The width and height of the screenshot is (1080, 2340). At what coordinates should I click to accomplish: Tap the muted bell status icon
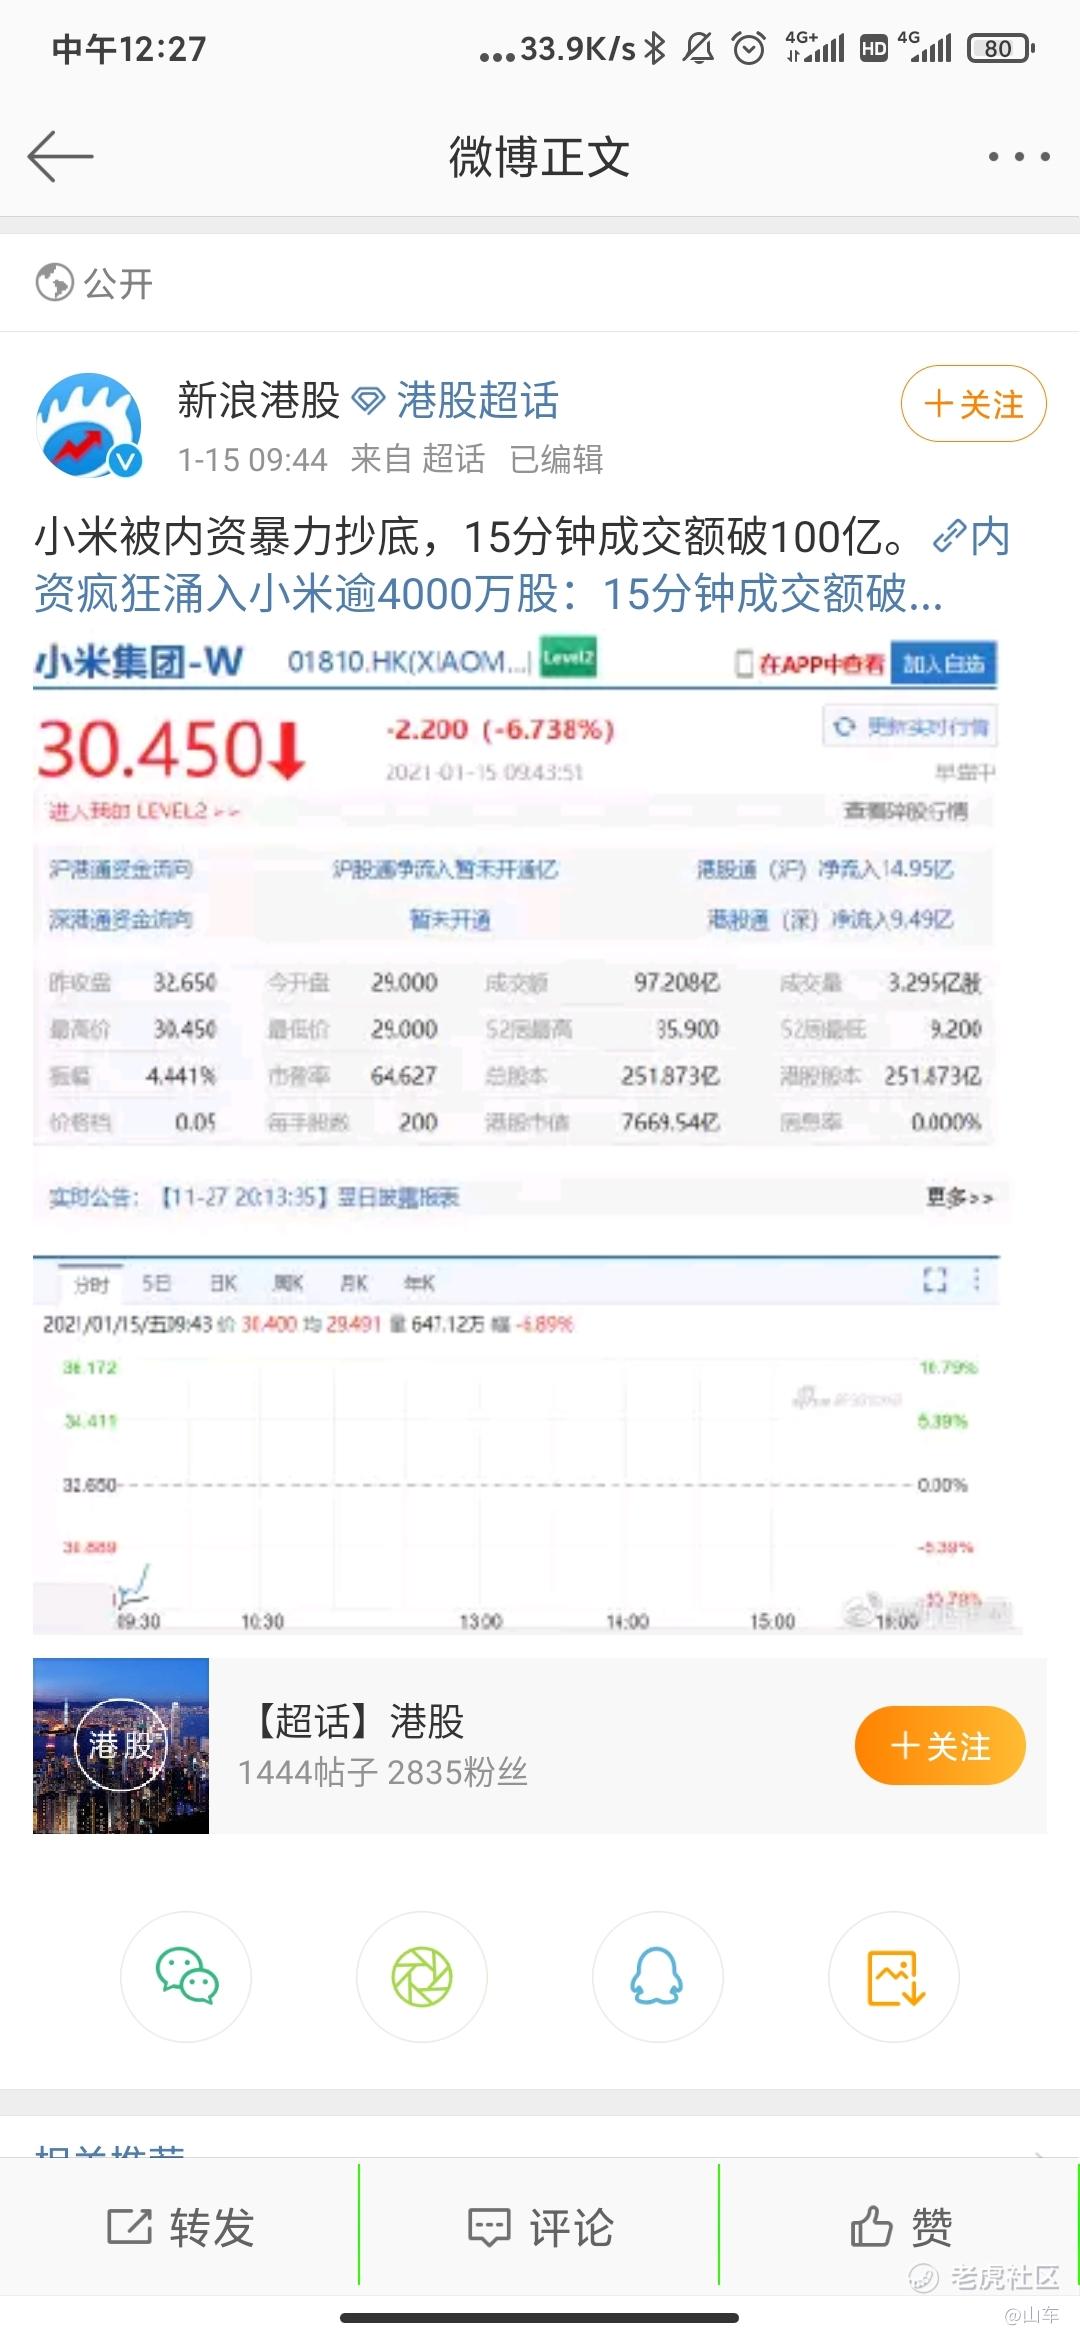[699, 48]
